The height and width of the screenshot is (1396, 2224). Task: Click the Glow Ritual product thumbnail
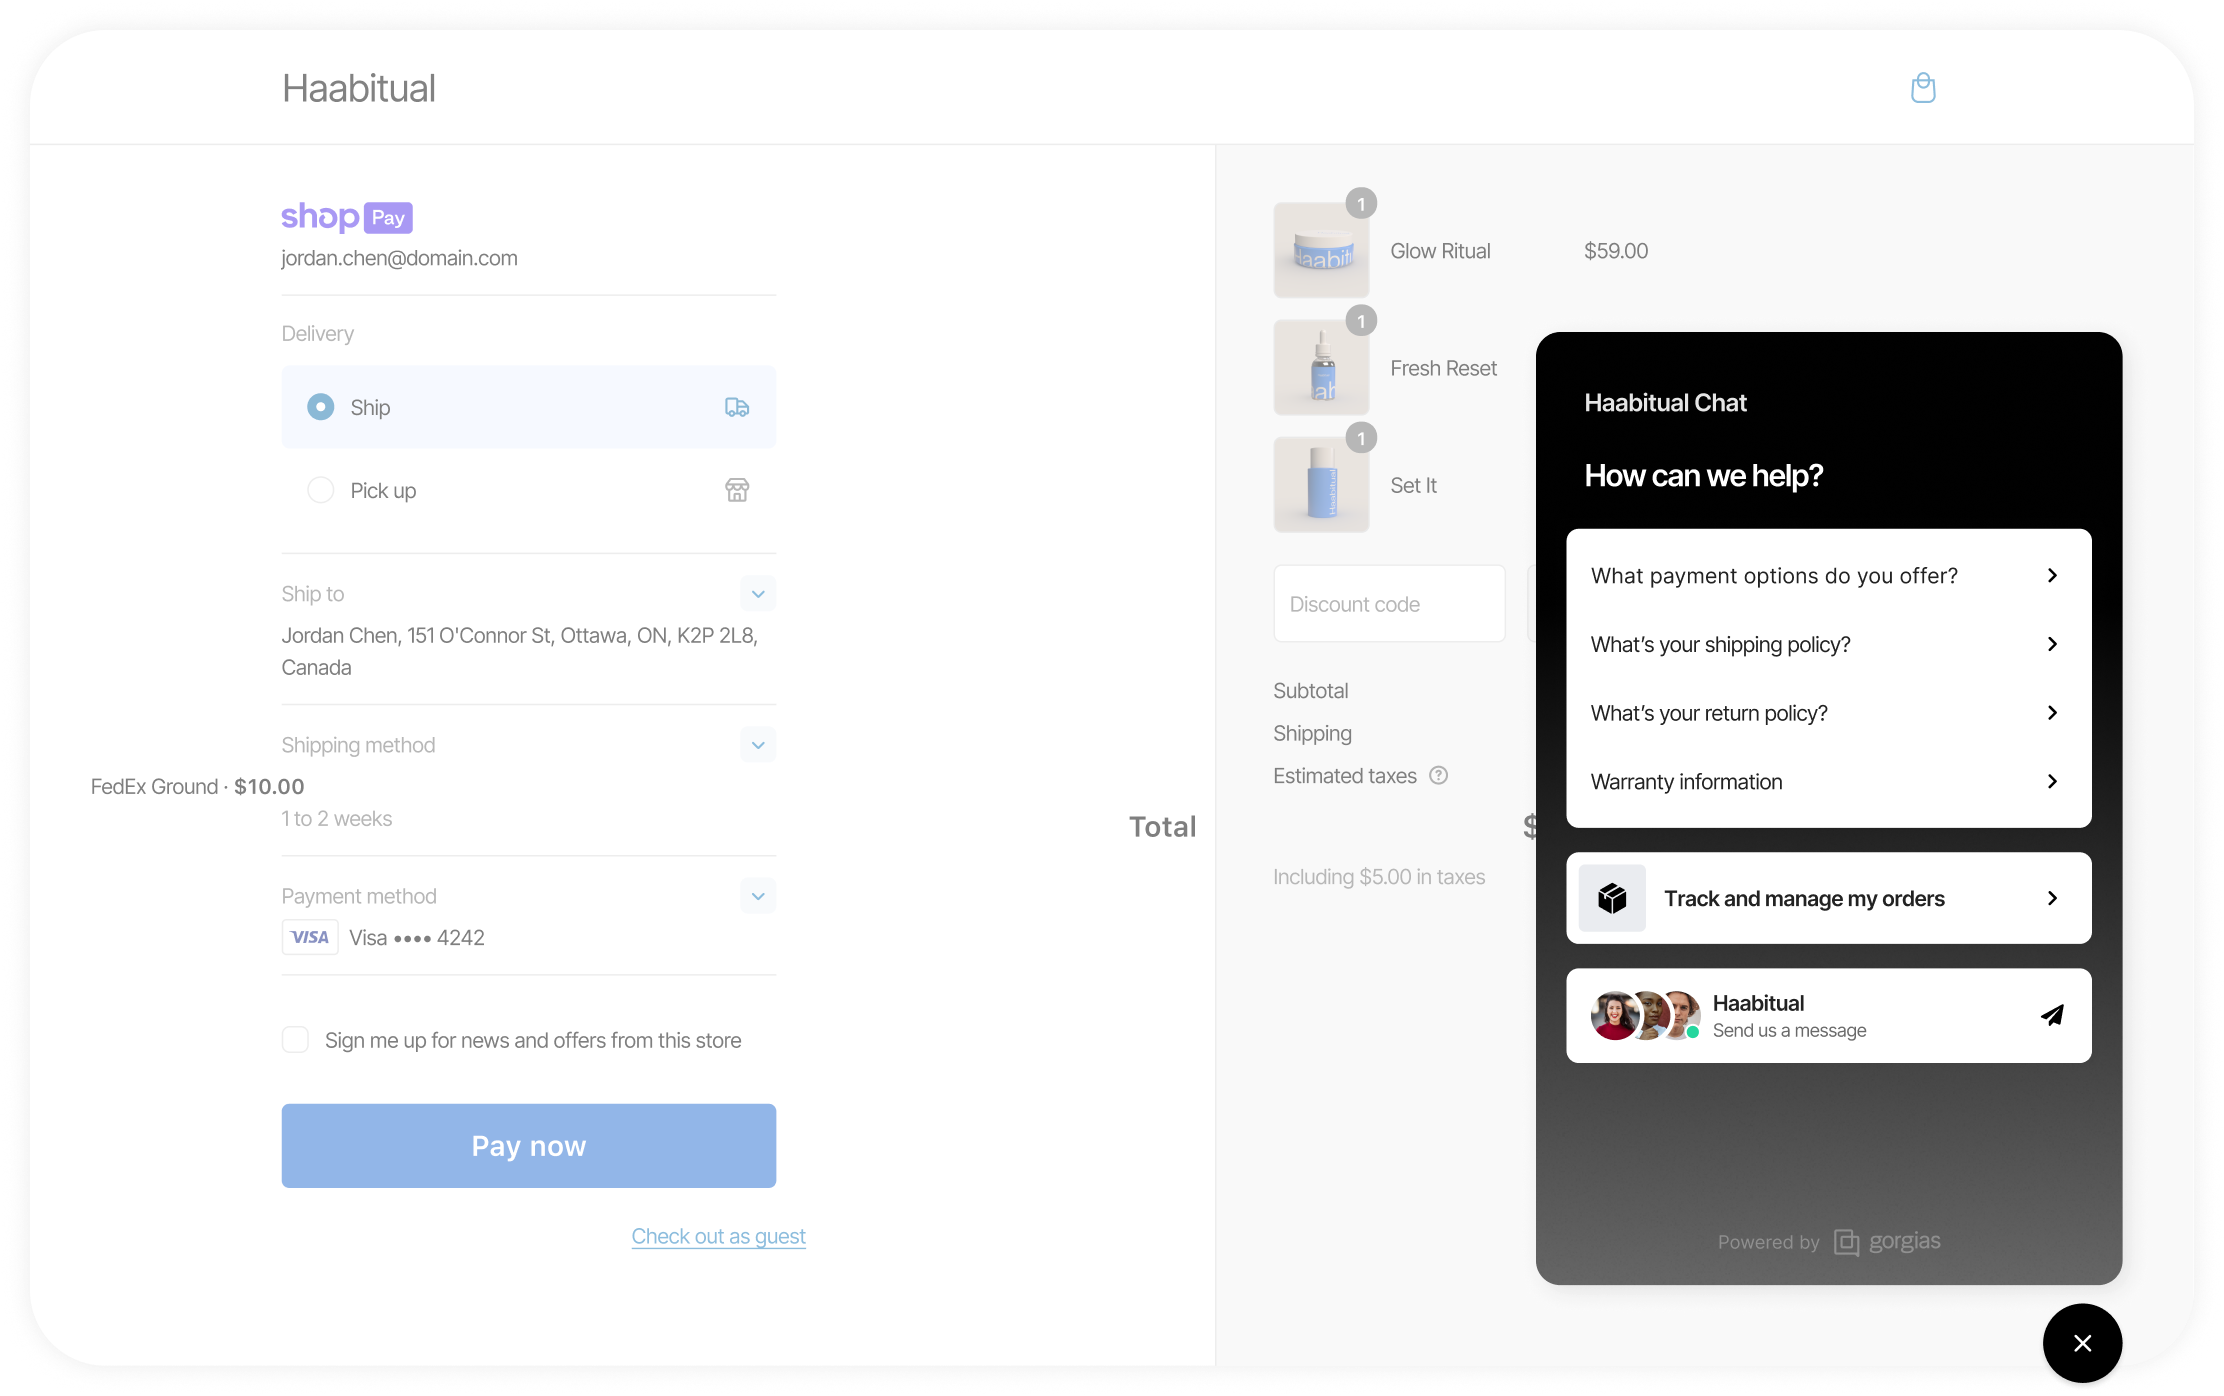pos(1320,251)
